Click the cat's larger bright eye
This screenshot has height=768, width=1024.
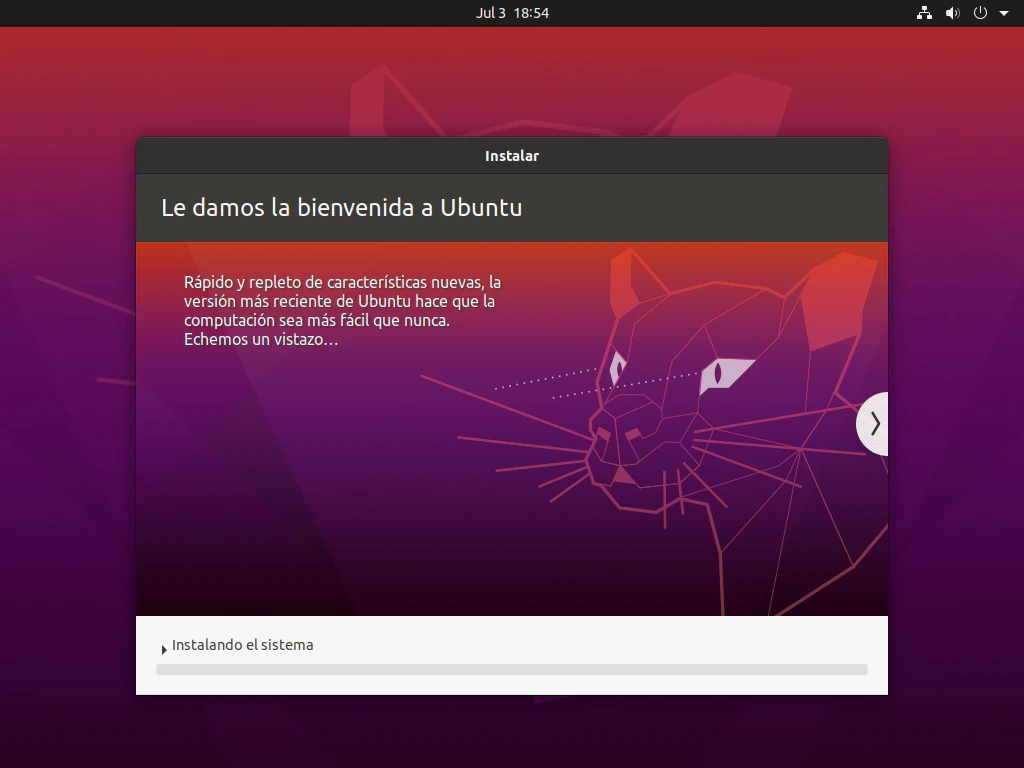pos(726,374)
